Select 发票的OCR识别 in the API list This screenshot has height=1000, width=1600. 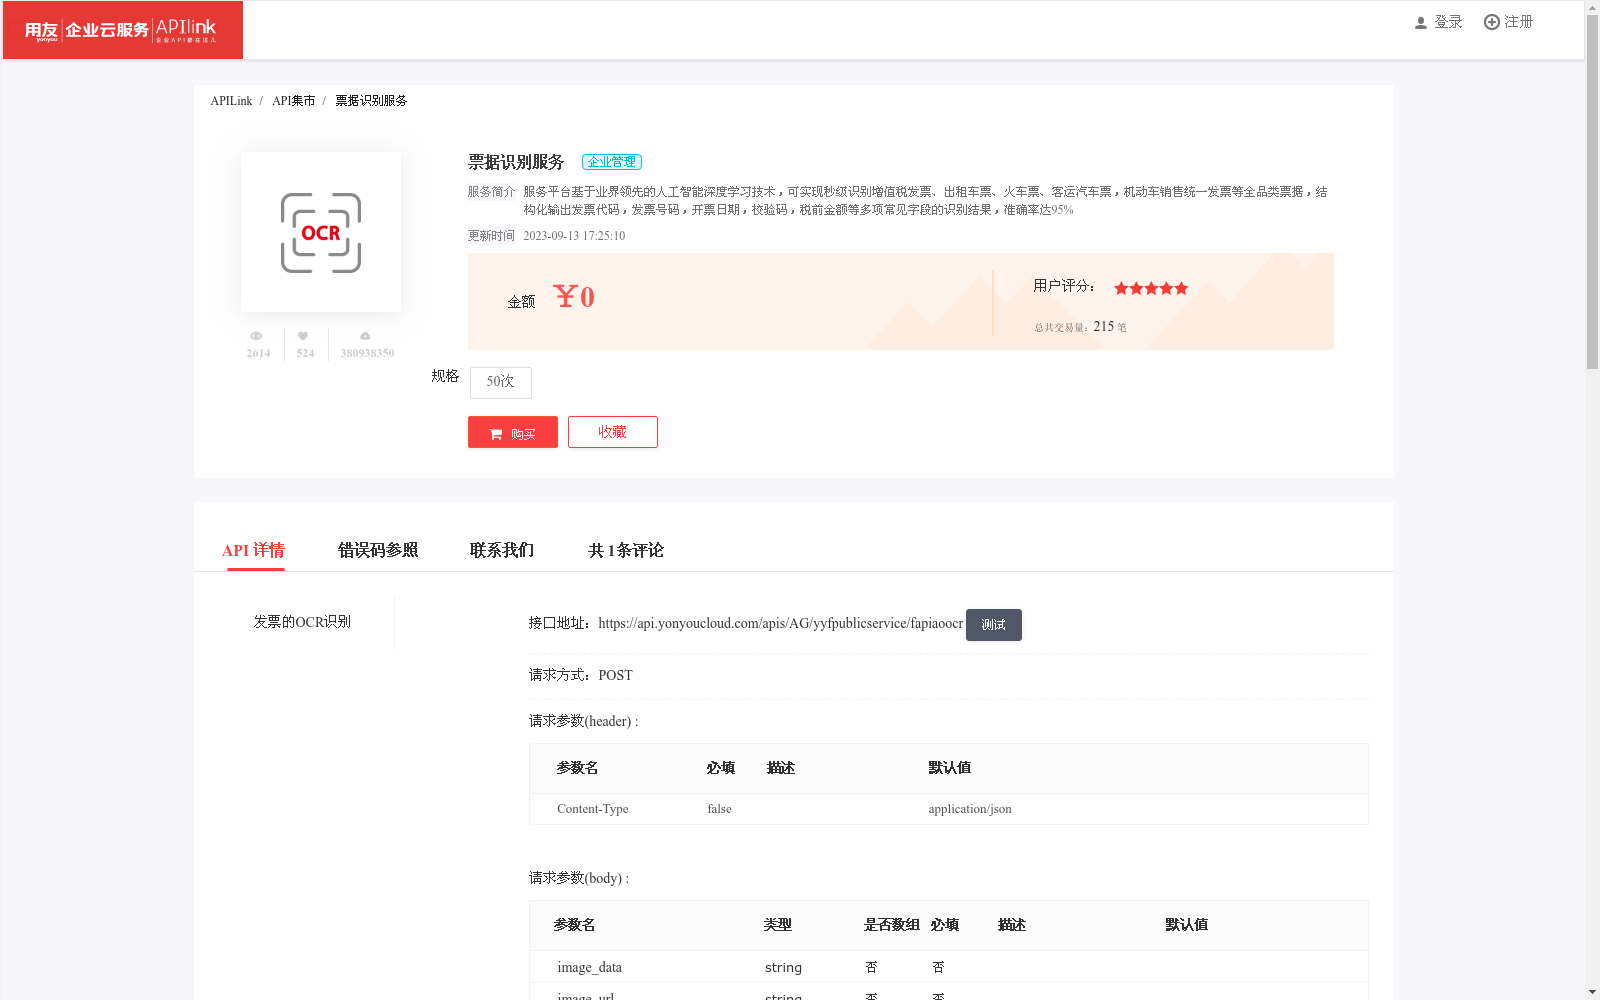click(x=302, y=622)
